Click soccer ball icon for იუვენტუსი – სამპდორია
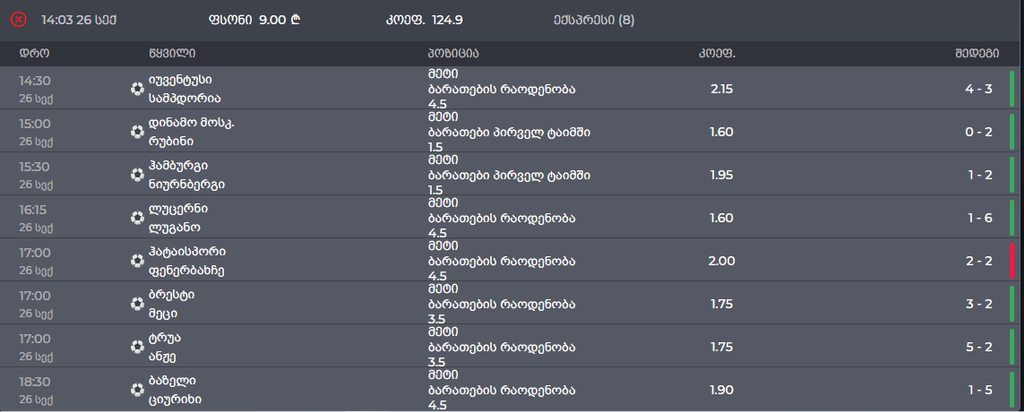The width and height of the screenshot is (1024, 412). point(137,89)
